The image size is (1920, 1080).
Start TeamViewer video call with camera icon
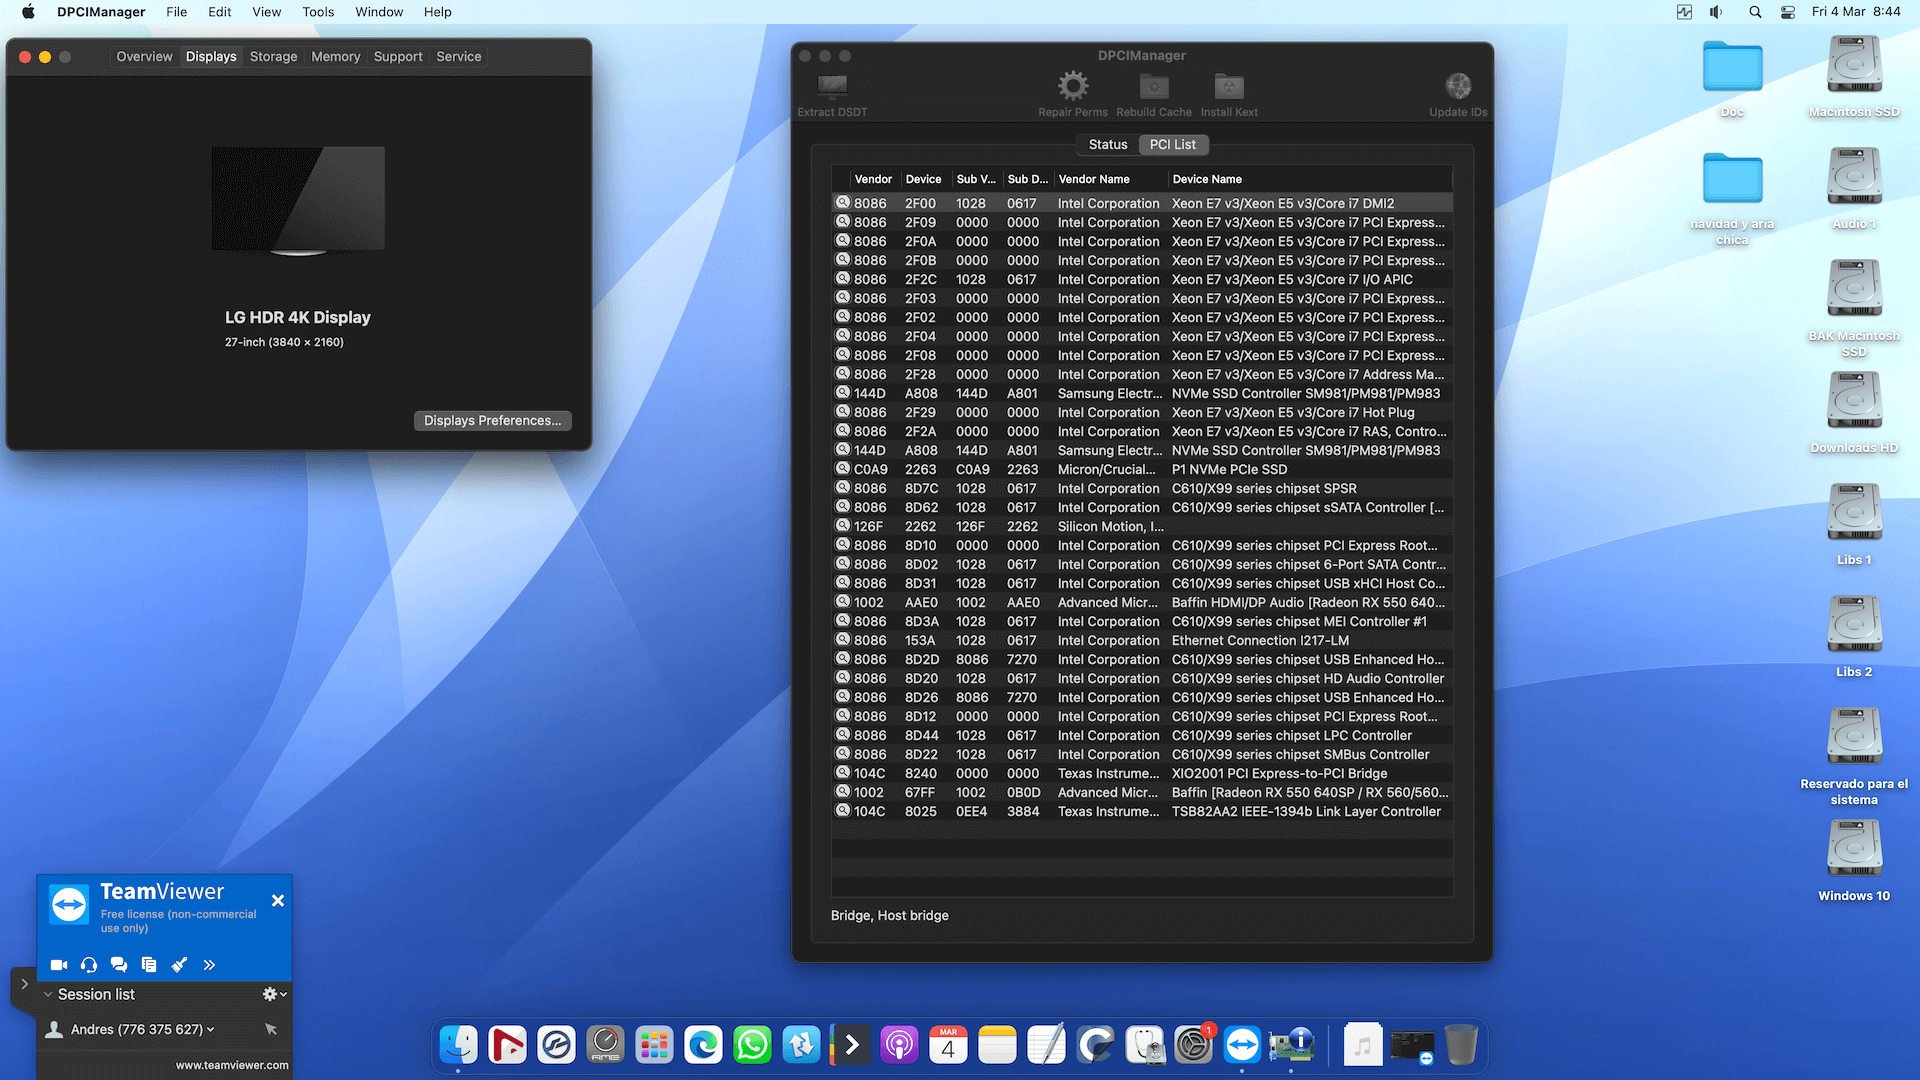pyautogui.click(x=59, y=965)
